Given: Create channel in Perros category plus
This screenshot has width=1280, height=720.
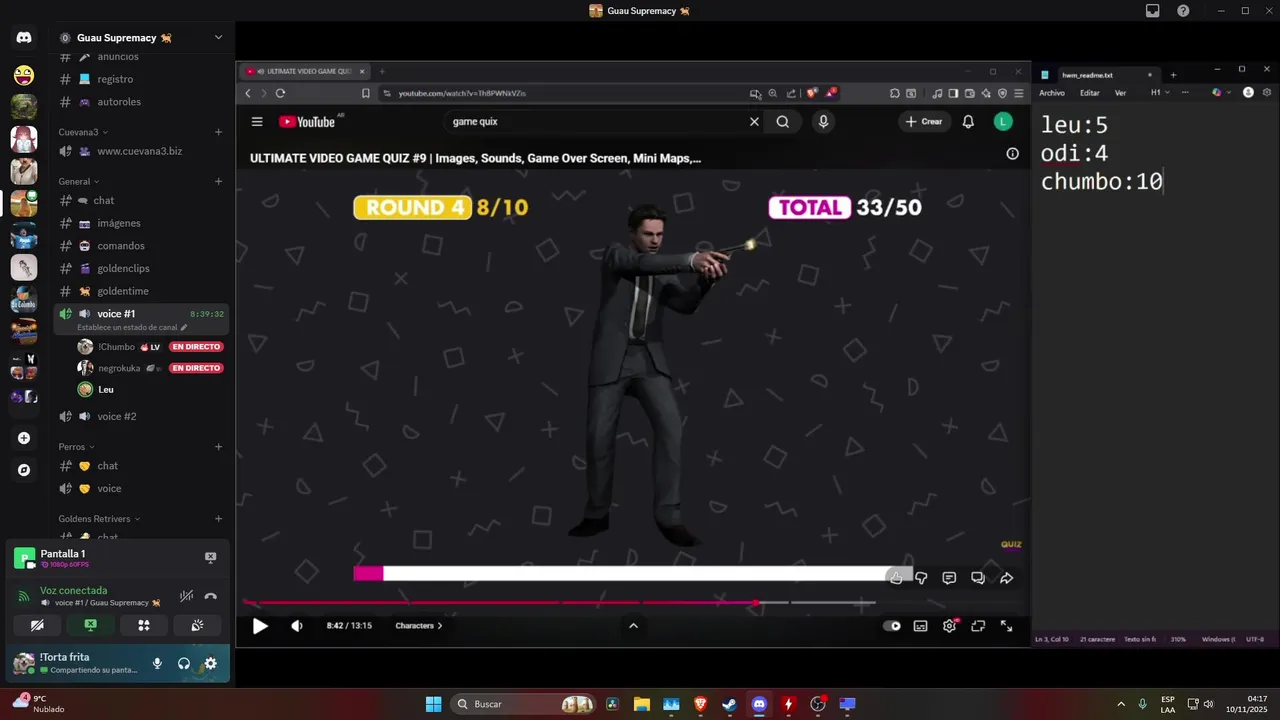Looking at the screenshot, I should (x=218, y=447).
